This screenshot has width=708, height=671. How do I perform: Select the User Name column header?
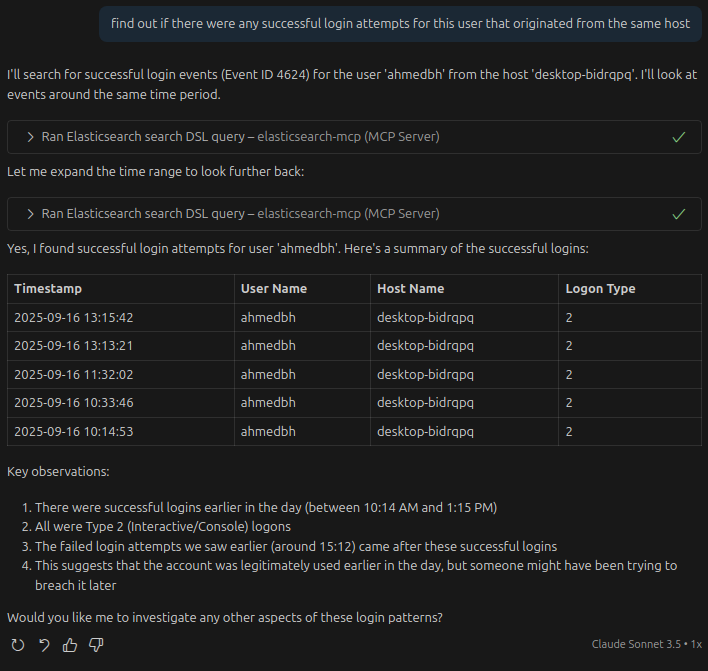(x=274, y=289)
